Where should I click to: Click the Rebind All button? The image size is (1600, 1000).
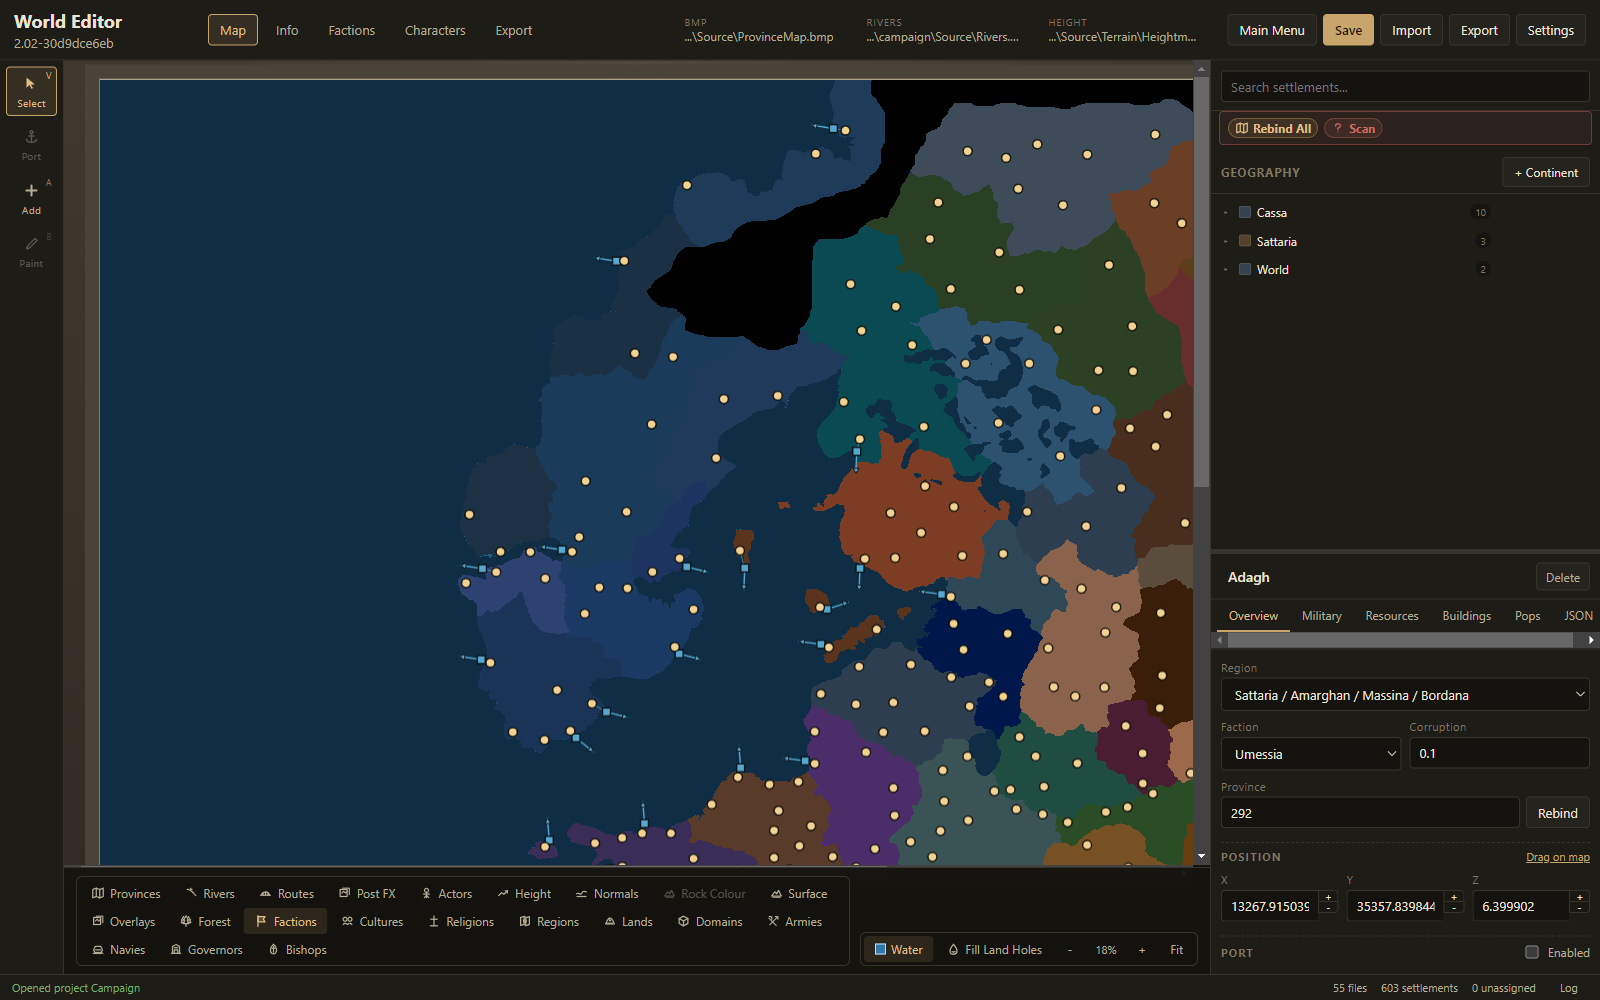click(x=1273, y=128)
